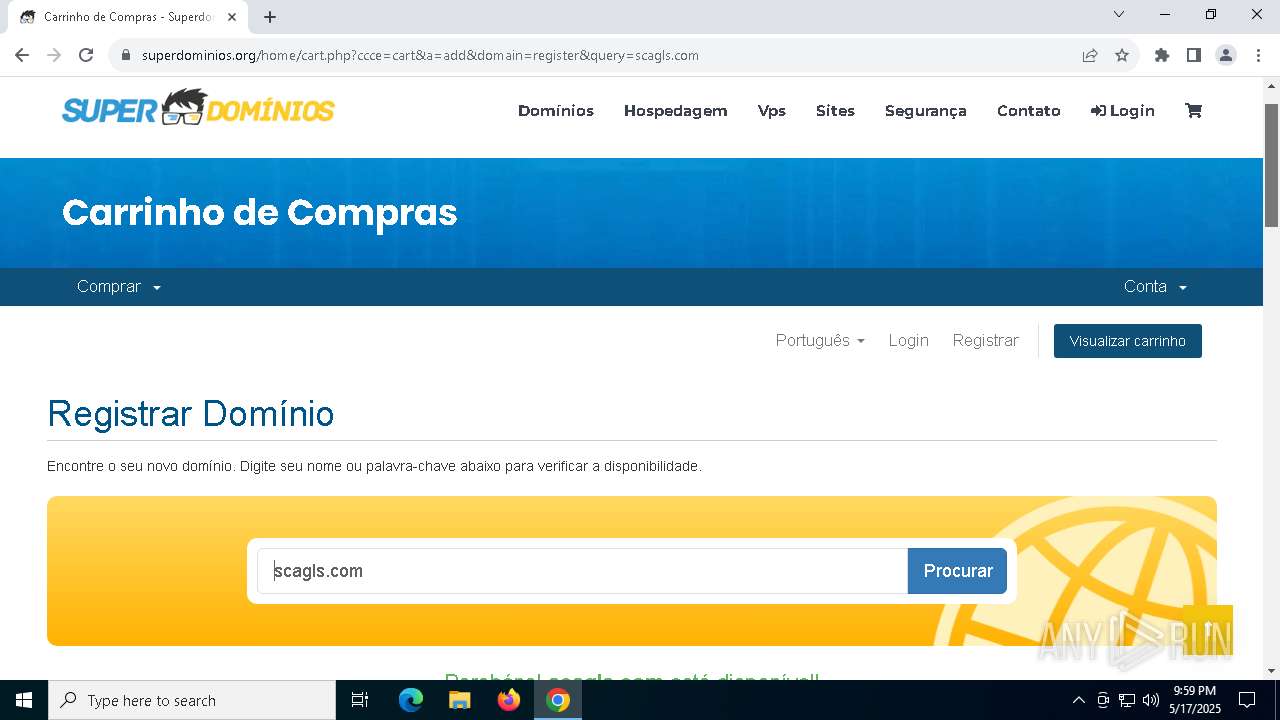Open the Domínios menu
Viewport: 1280px width, 720px height.
click(556, 111)
